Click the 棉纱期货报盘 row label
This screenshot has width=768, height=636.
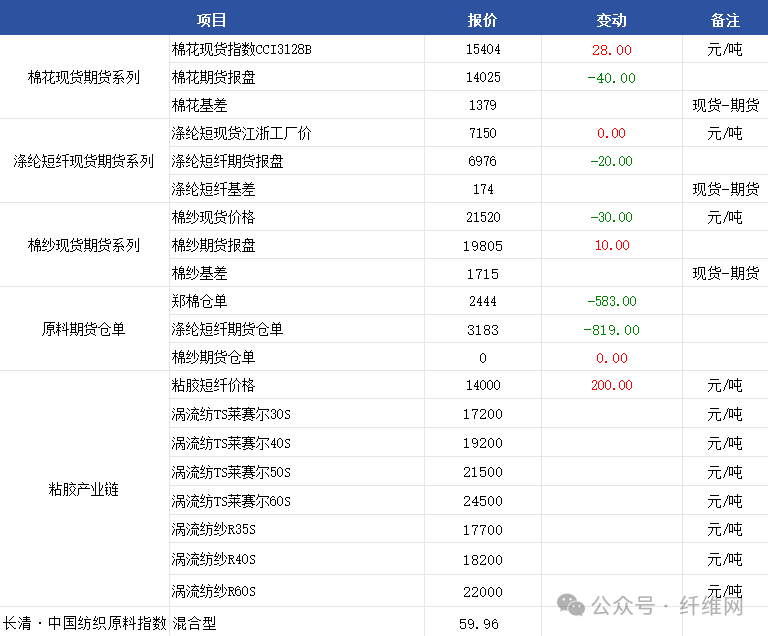click(x=214, y=245)
